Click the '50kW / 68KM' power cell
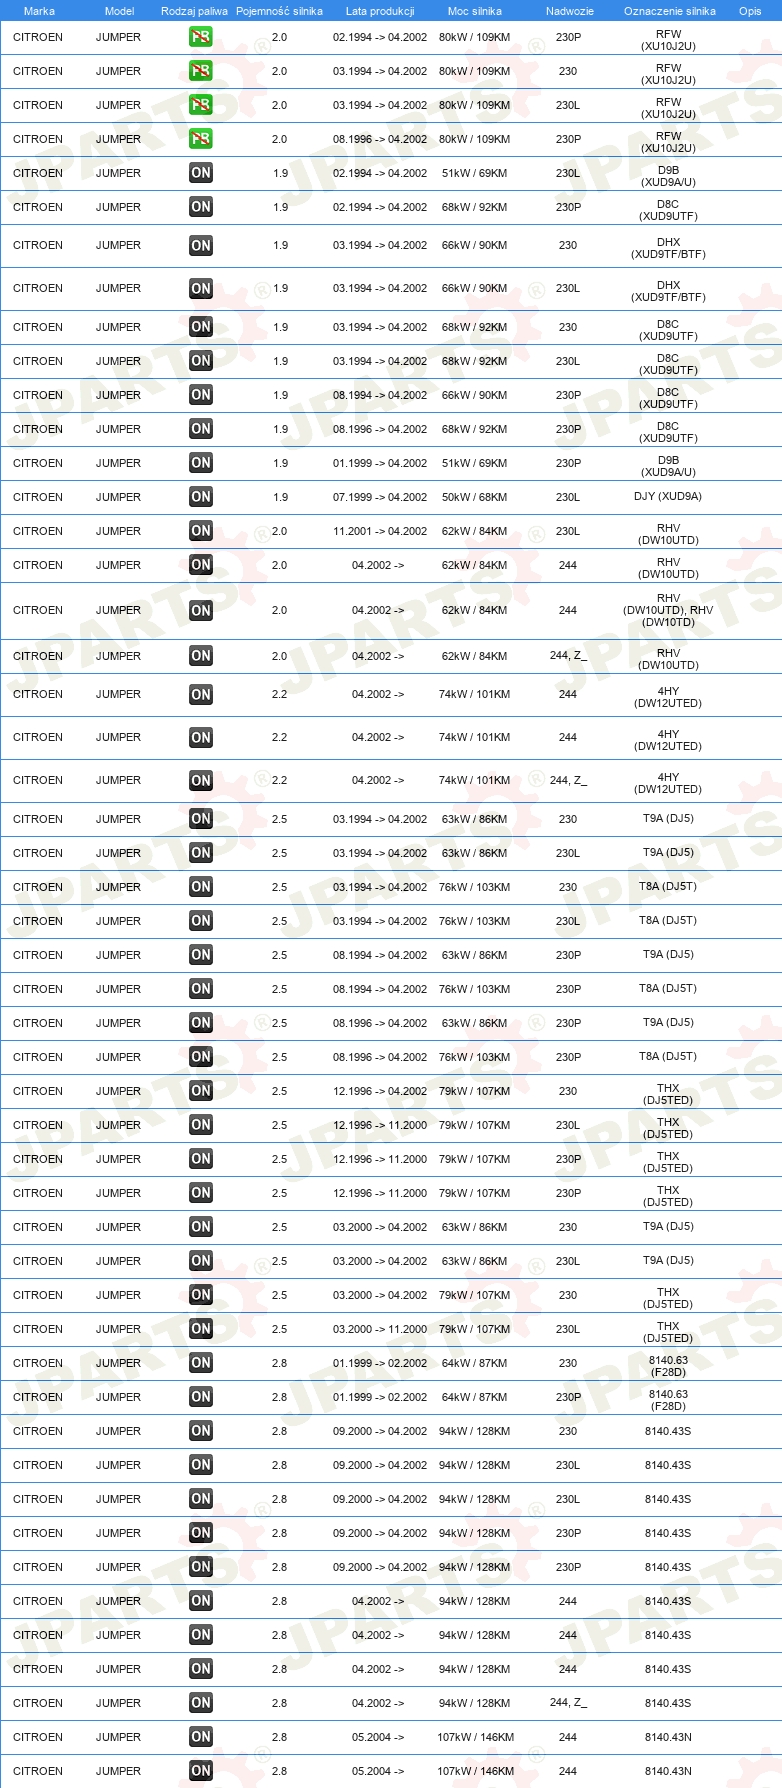Image resolution: width=782 pixels, height=1788 pixels. 474,497
